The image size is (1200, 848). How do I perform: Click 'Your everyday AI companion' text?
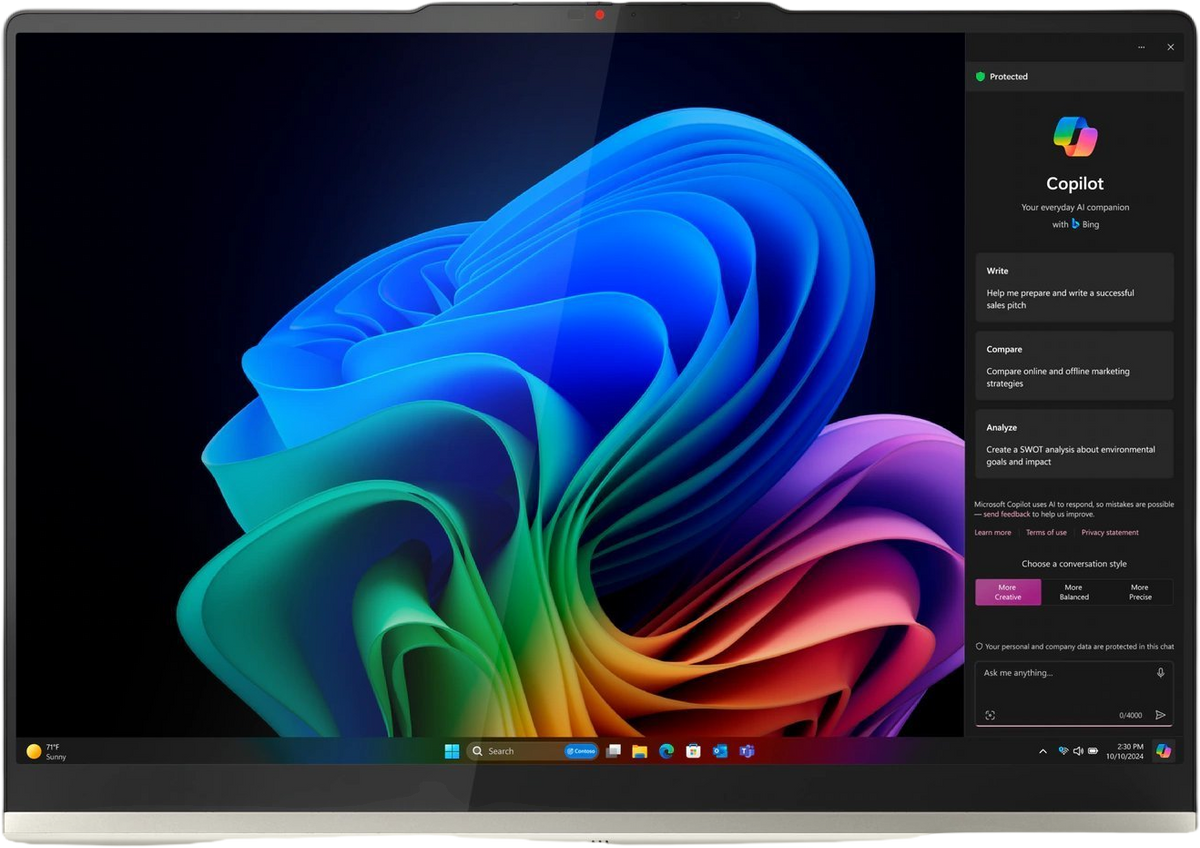click(1075, 207)
